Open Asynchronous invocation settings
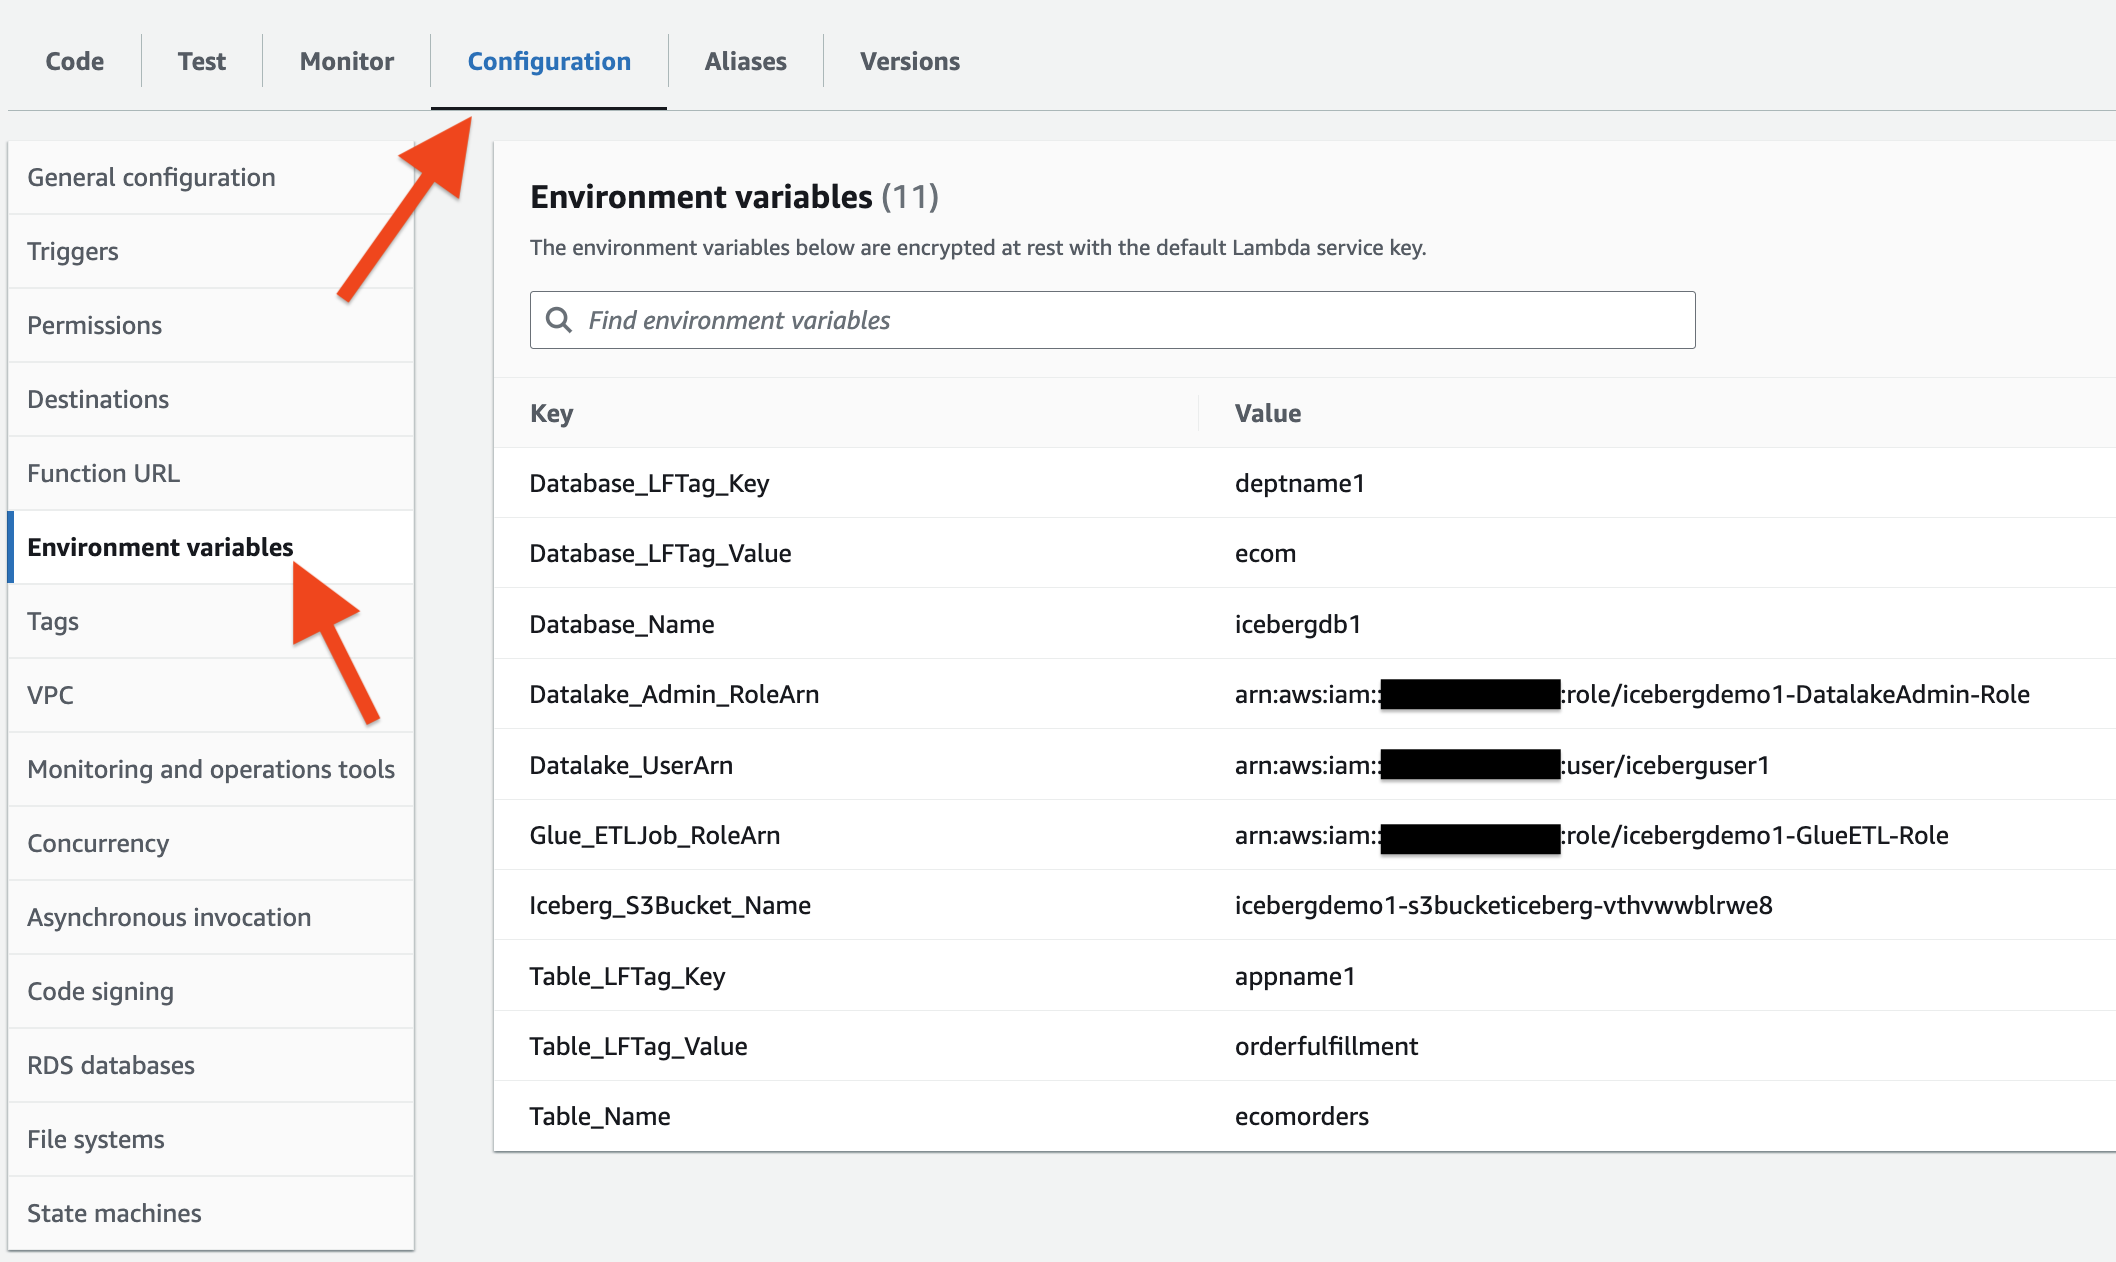The width and height of the screenshot is (2116, 1262). click(169, 918)
